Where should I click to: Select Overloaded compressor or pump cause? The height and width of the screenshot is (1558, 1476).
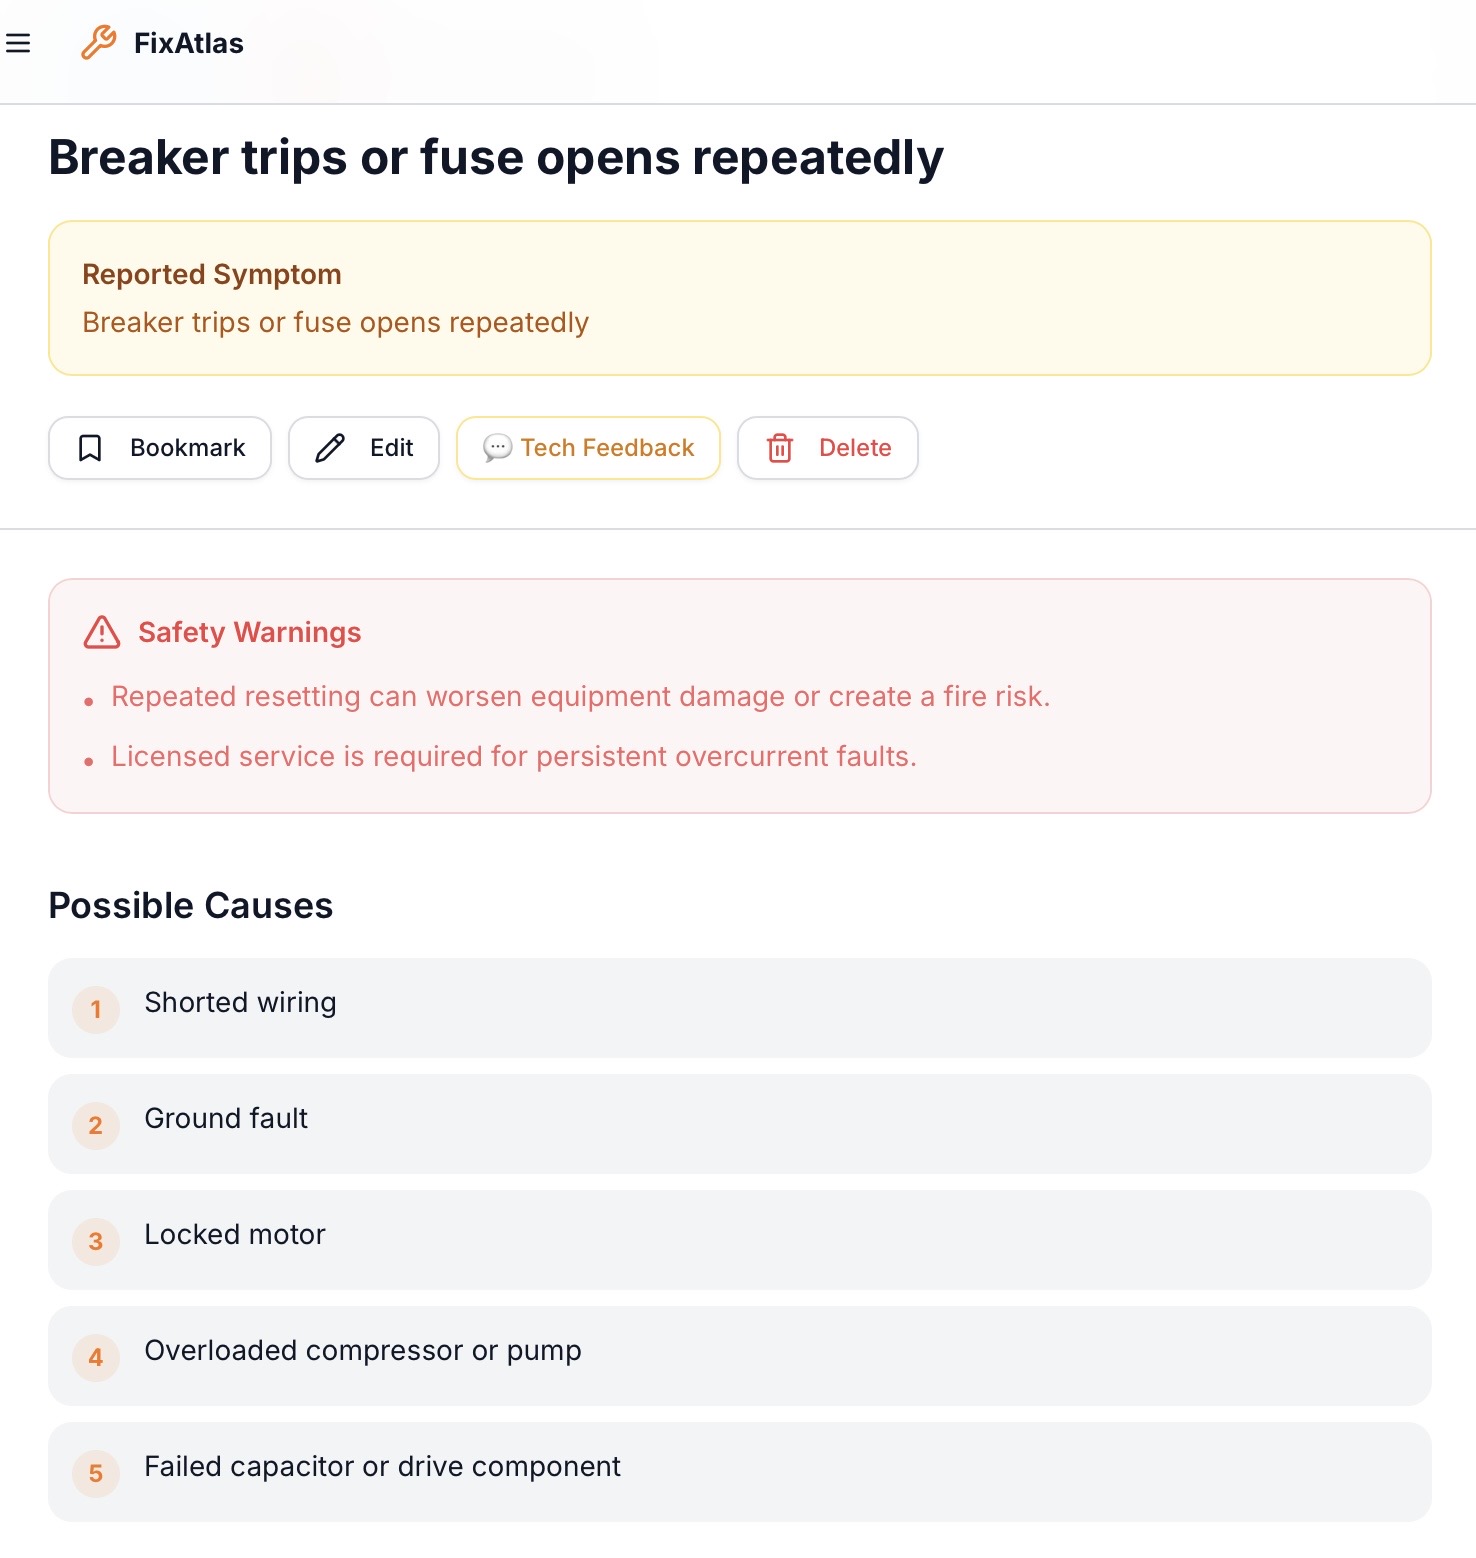click(x=363, y=1351)
